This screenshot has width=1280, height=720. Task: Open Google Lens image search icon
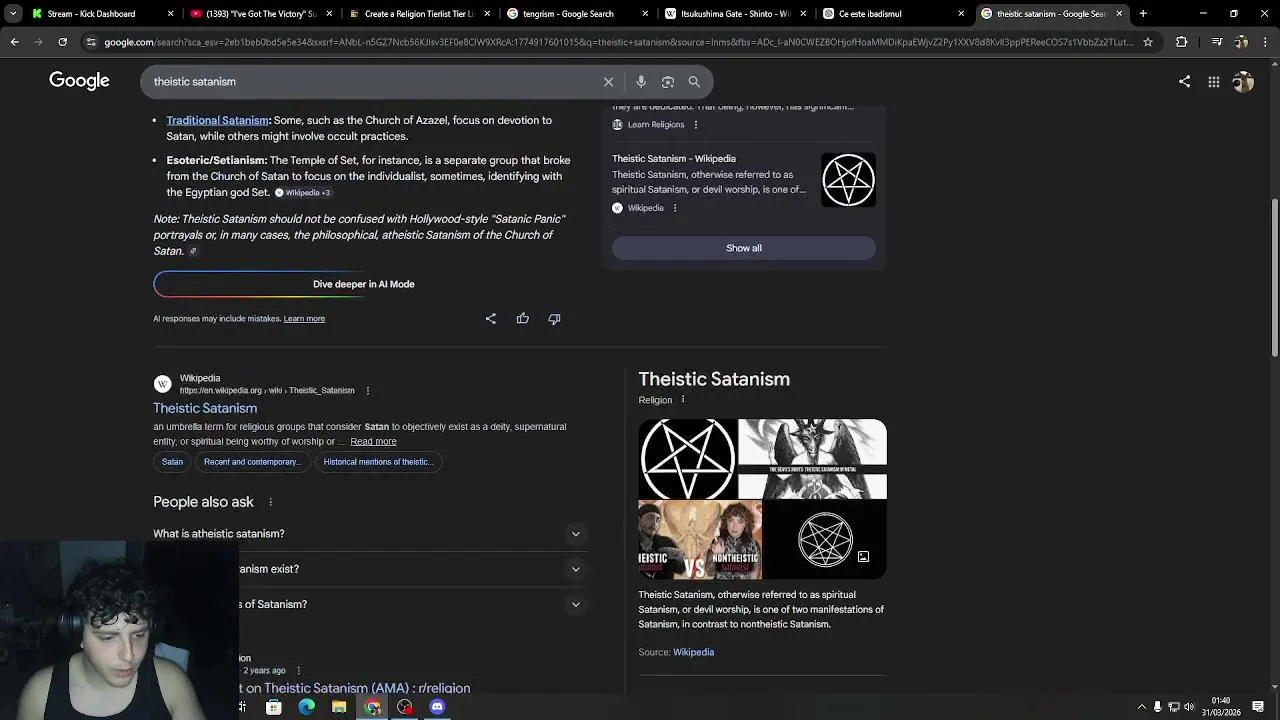click(x=668, y=82)
